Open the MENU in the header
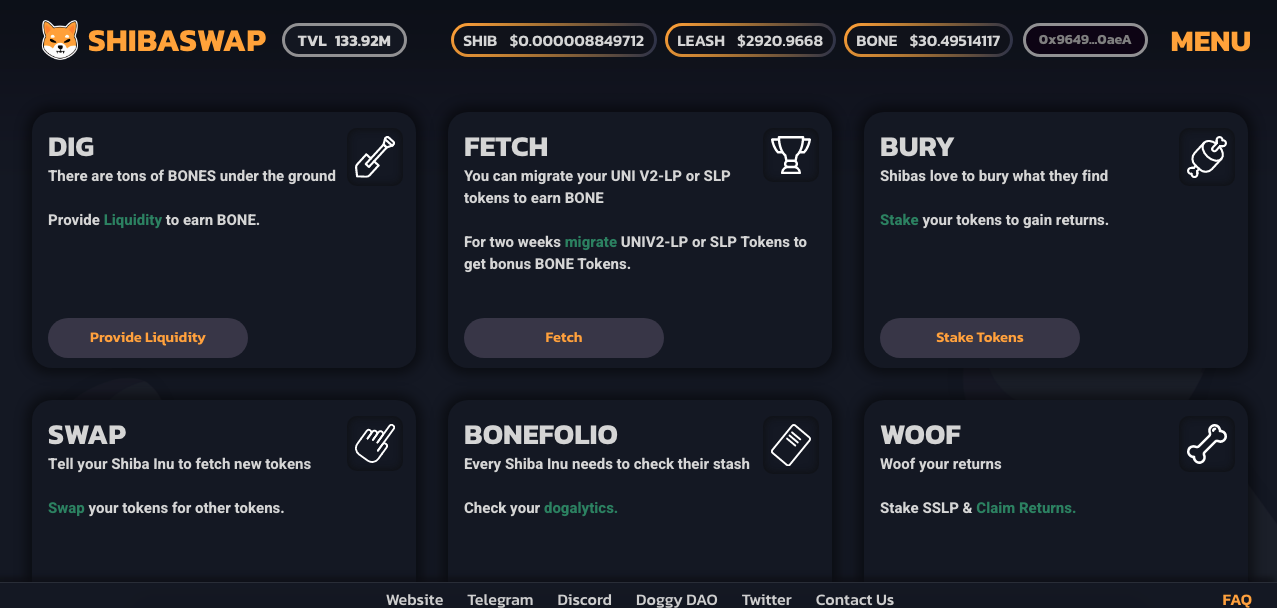 1210,41
